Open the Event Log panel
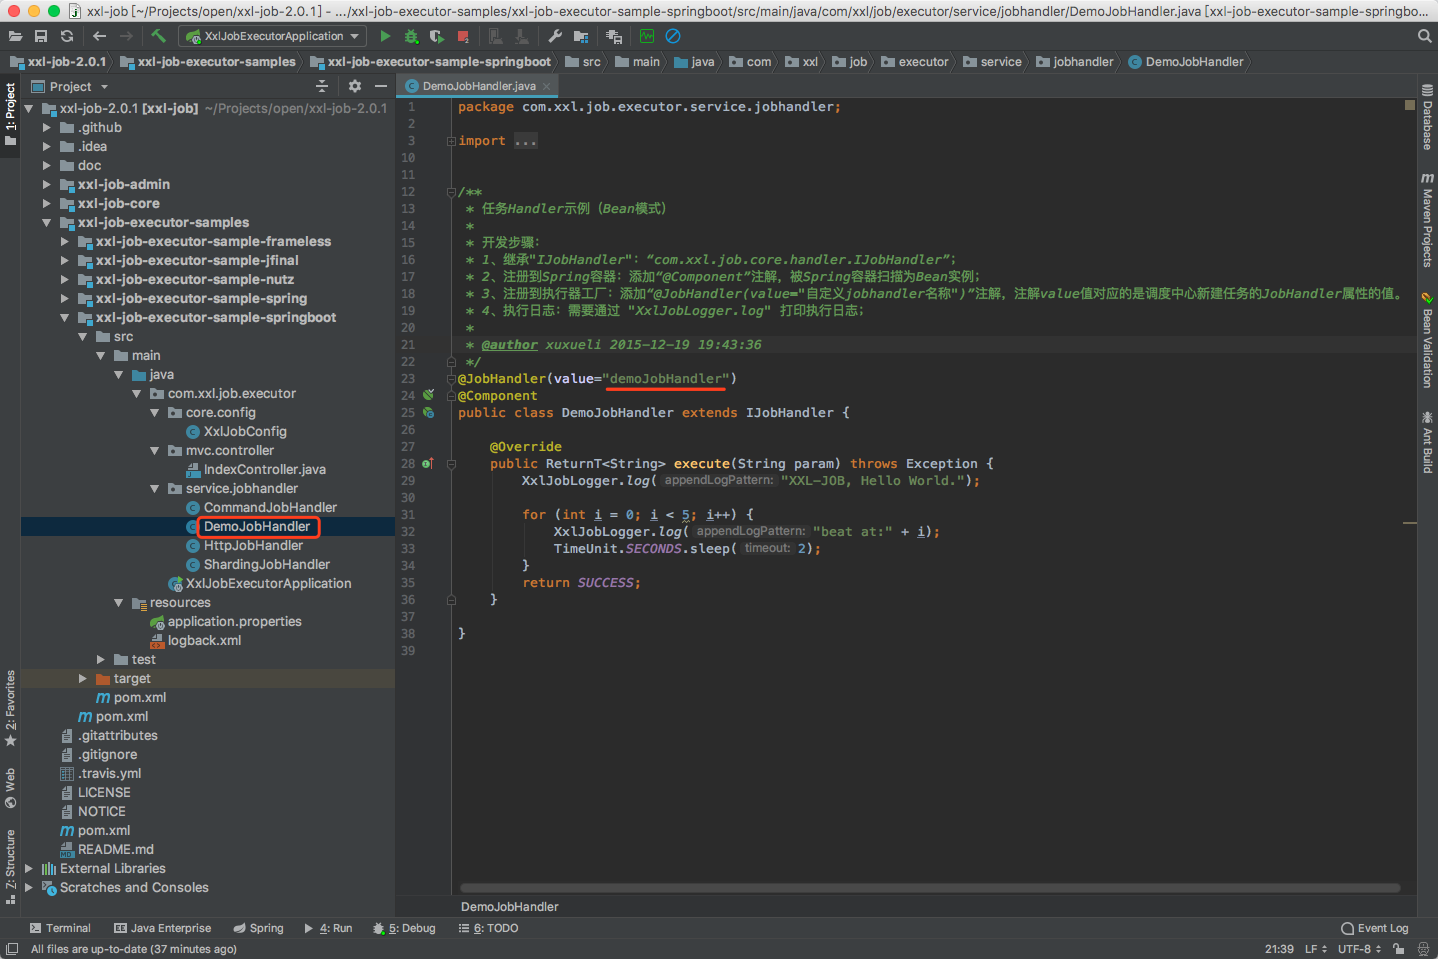 (1374, 928)
